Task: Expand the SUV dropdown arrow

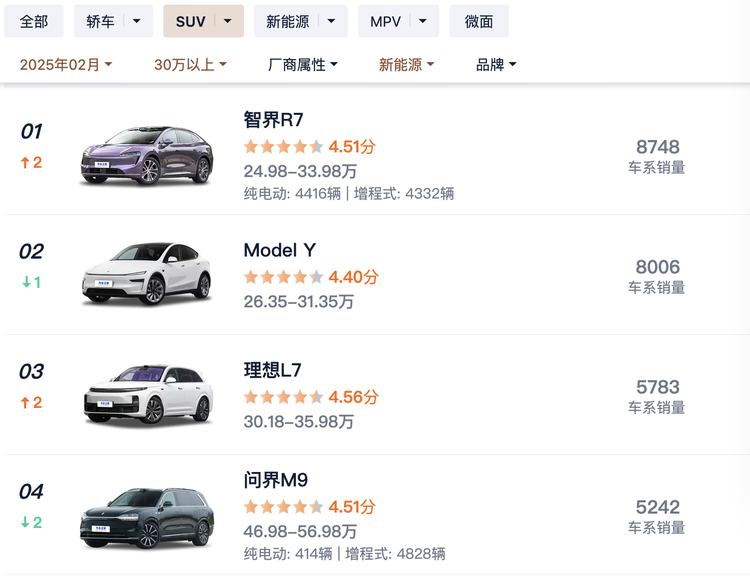Action: point(230,21)
